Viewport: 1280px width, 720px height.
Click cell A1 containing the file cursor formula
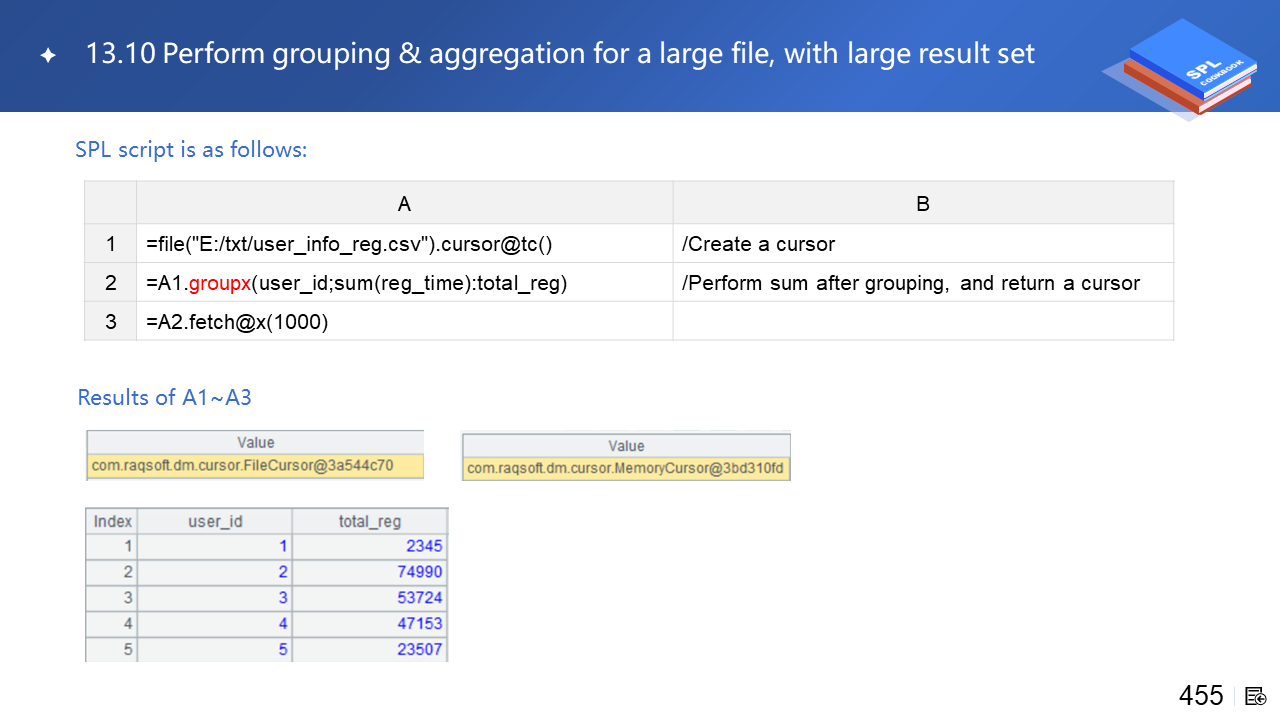pyautogui.click(x=349, y=244)
